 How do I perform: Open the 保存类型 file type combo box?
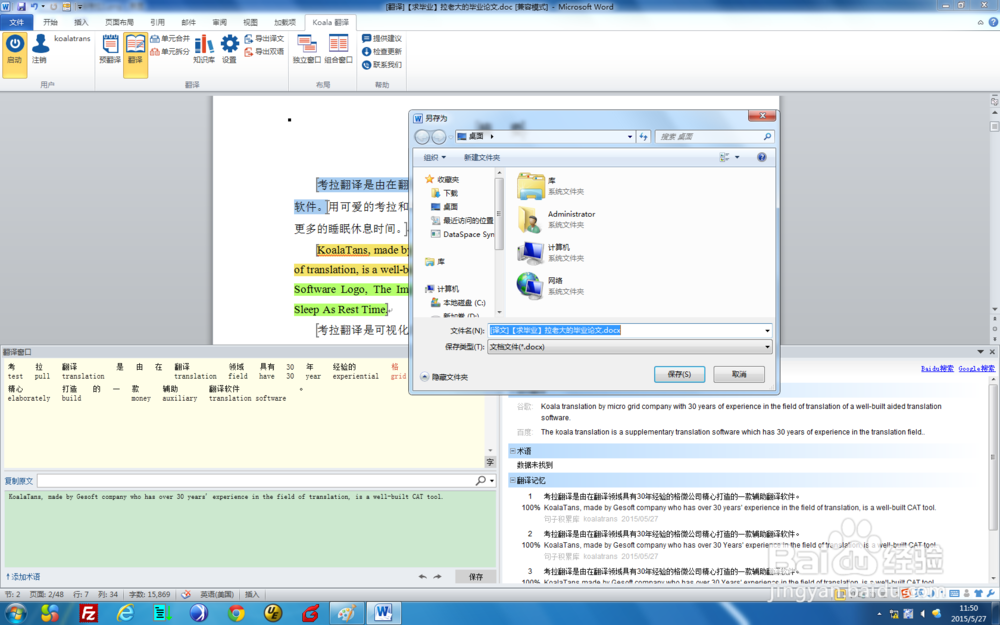[630, 347]
